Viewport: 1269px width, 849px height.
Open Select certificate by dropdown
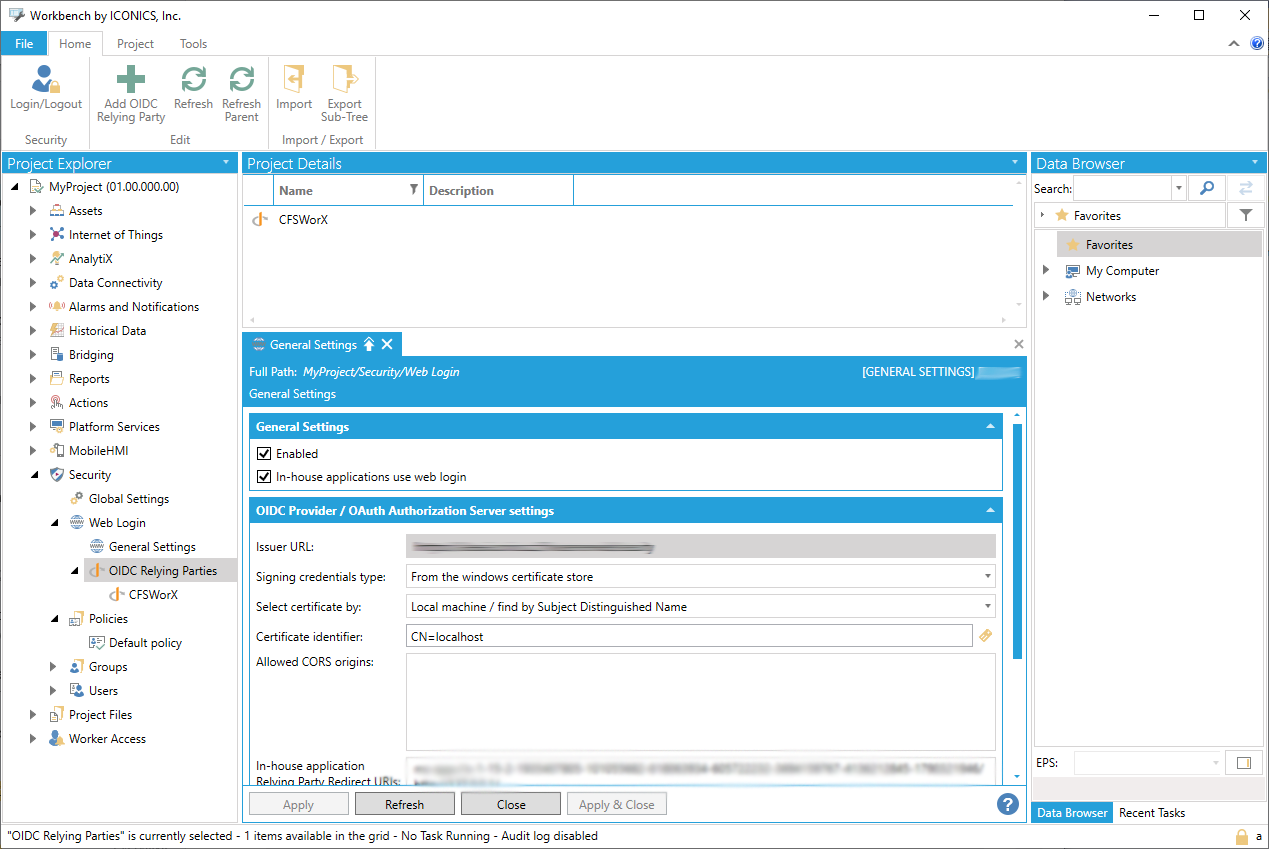tap(700, 607)
